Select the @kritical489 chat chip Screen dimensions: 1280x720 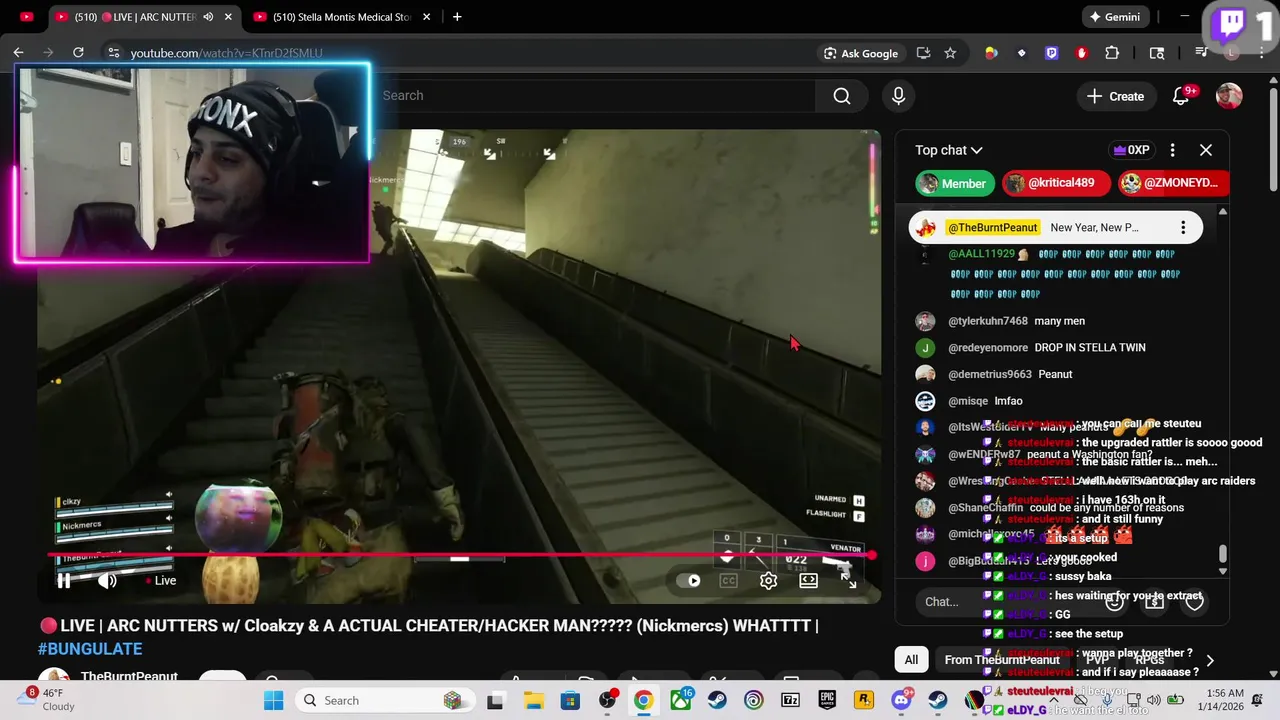[1056, 183]
